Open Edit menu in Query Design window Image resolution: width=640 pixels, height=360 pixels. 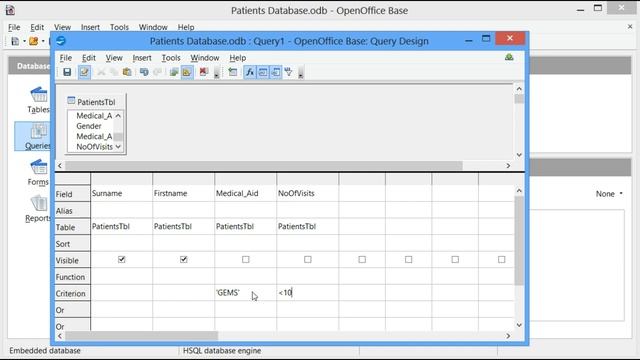tap(89, 58)
